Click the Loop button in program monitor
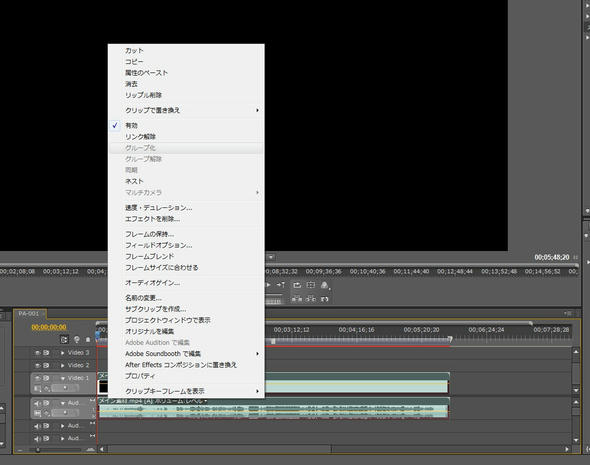This screenshot has width=590, height=465. 297,285
